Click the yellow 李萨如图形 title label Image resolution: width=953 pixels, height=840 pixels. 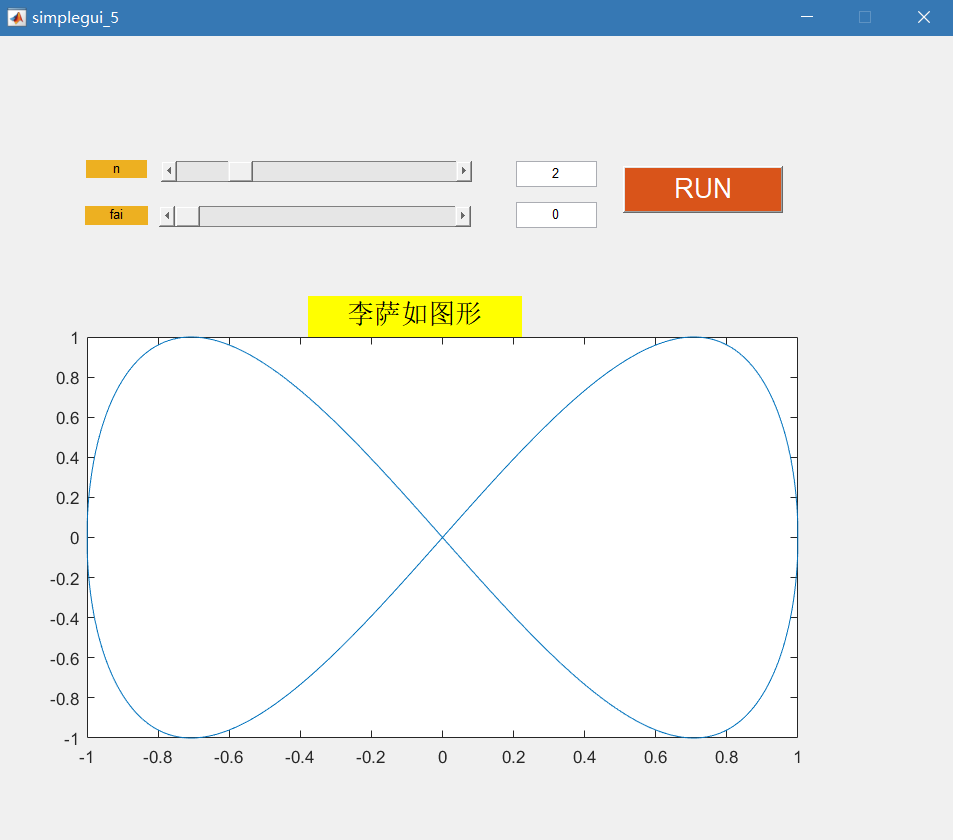[x=415, y=315]
